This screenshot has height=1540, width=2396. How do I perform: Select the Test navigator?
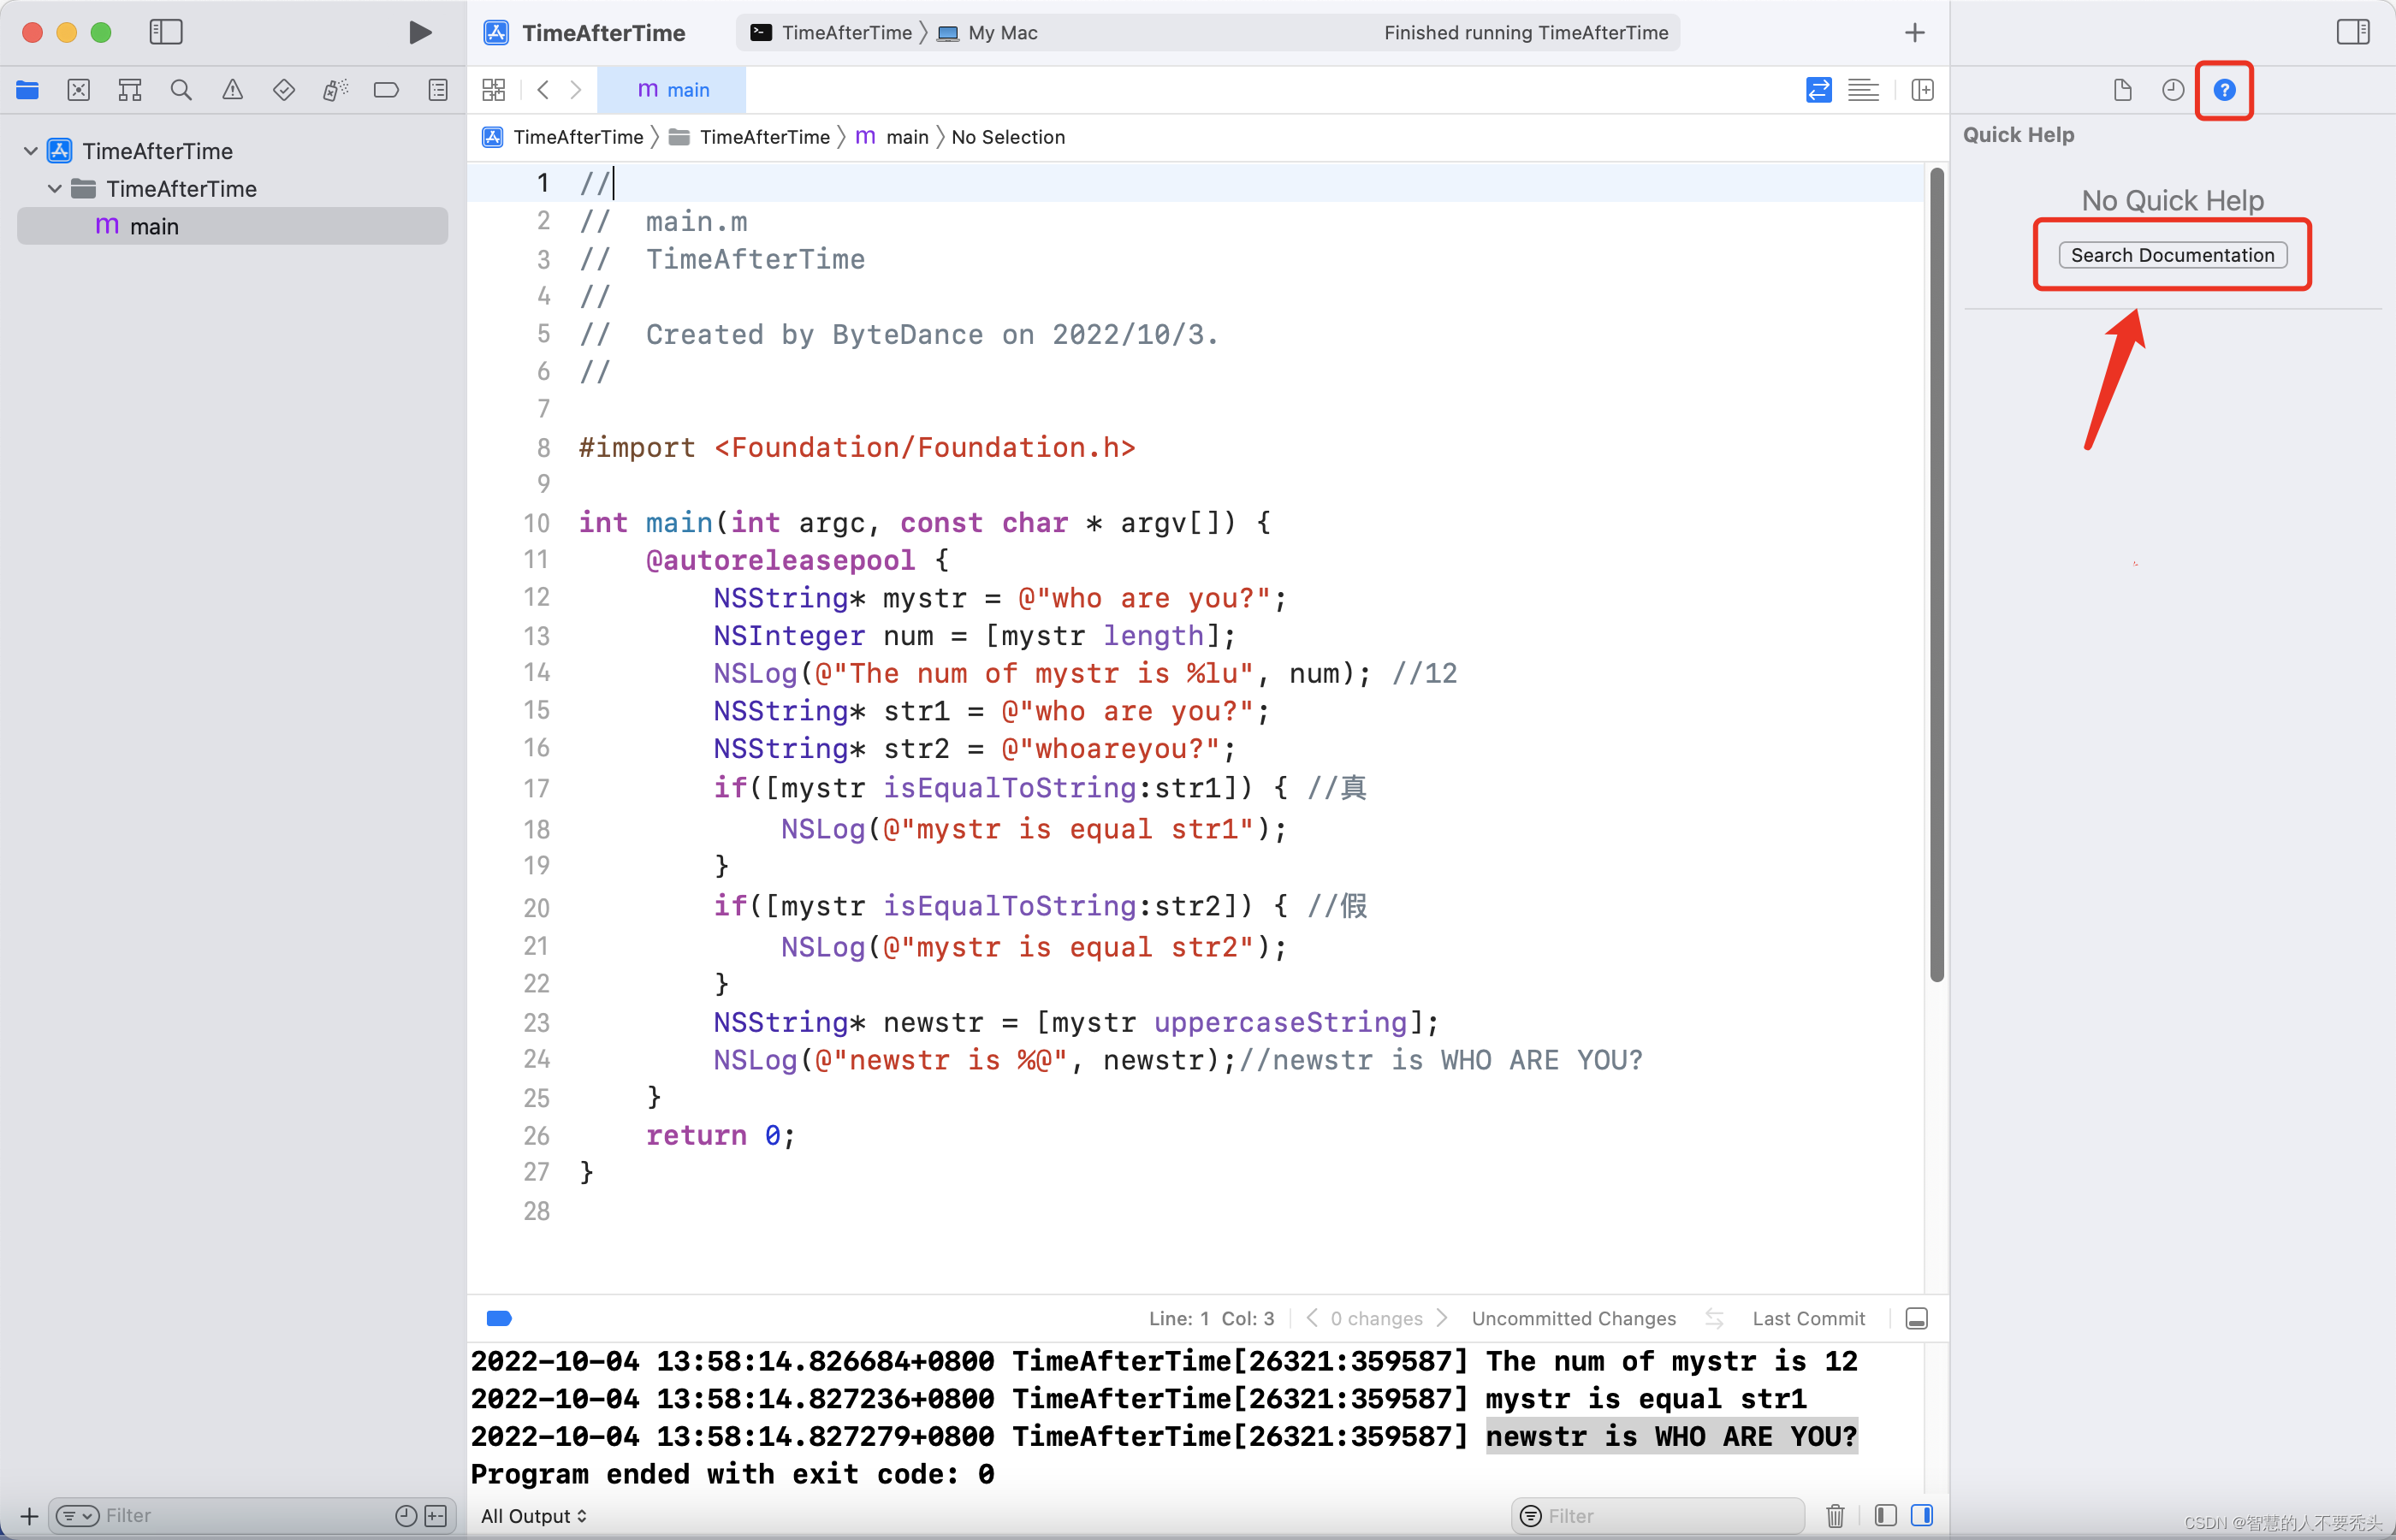coord(284,89)
